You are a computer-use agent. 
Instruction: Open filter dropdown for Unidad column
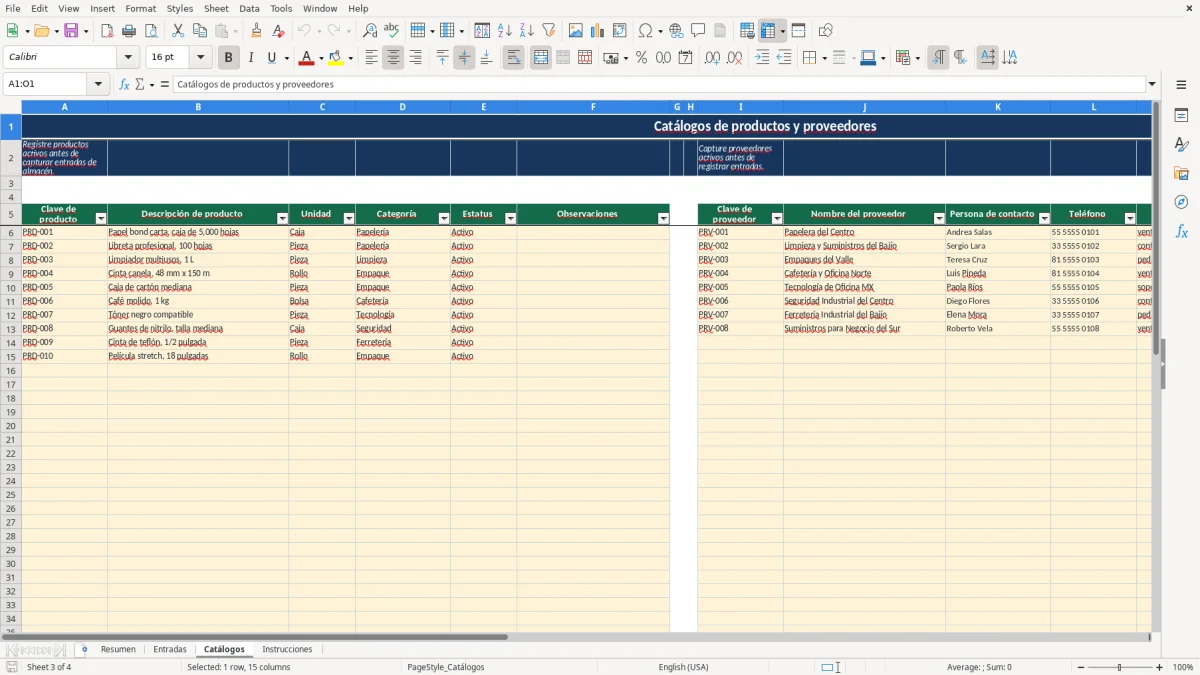(349, 218)
